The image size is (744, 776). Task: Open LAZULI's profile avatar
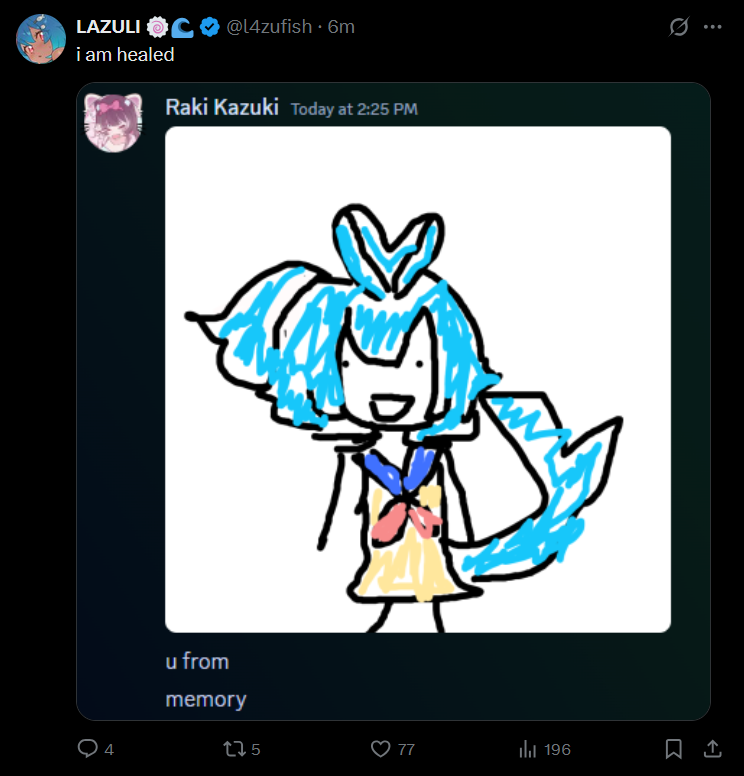coord(41,39)
